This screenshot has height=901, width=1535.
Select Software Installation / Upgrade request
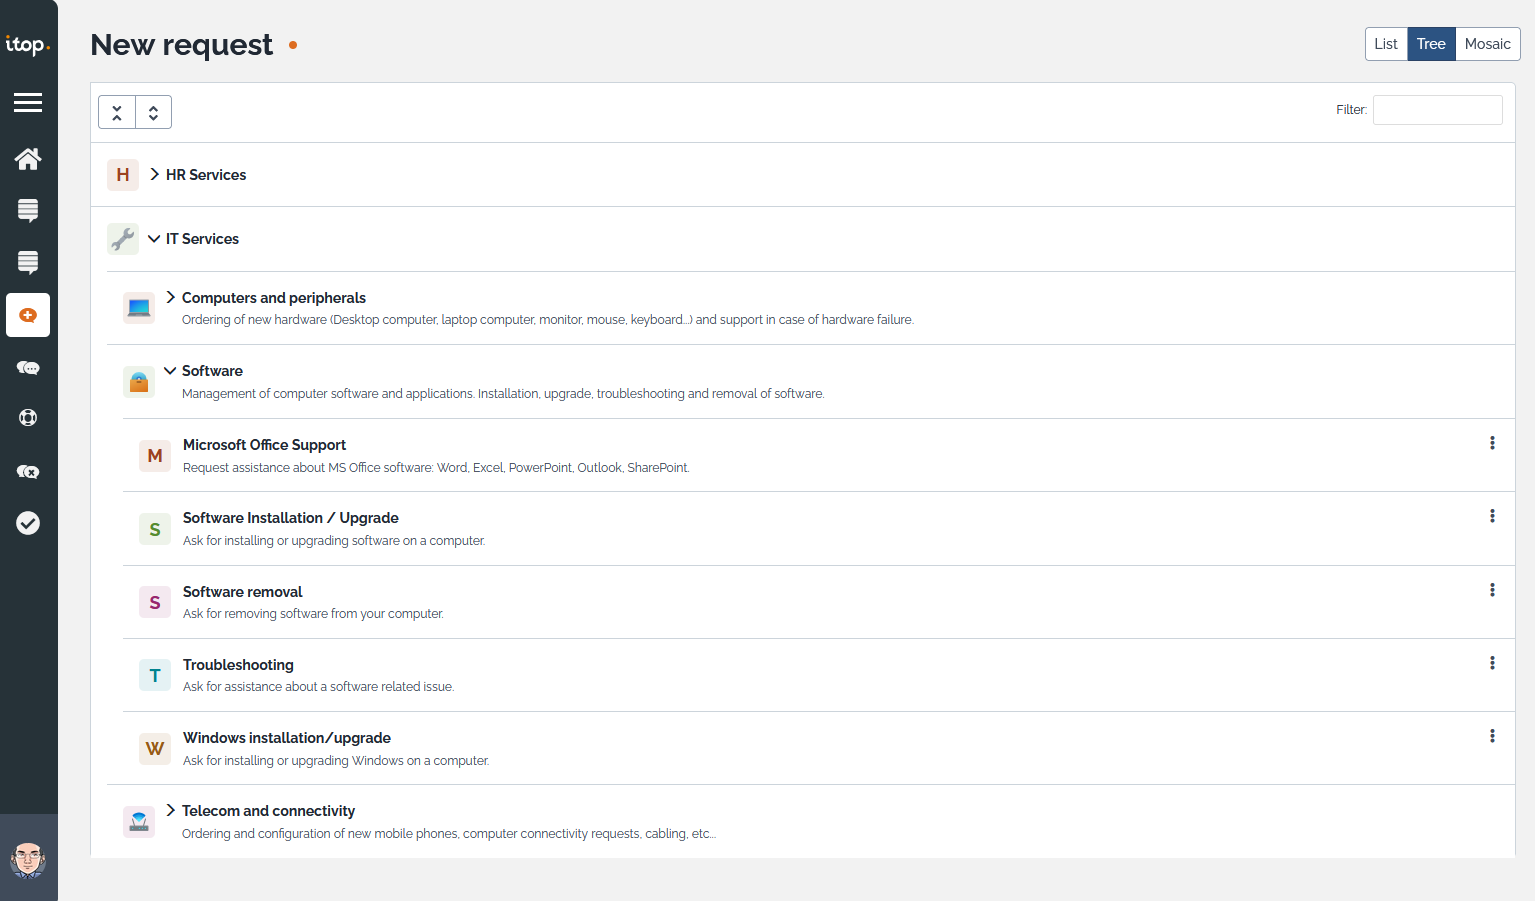pyautogui.click(x=290, y=518)
